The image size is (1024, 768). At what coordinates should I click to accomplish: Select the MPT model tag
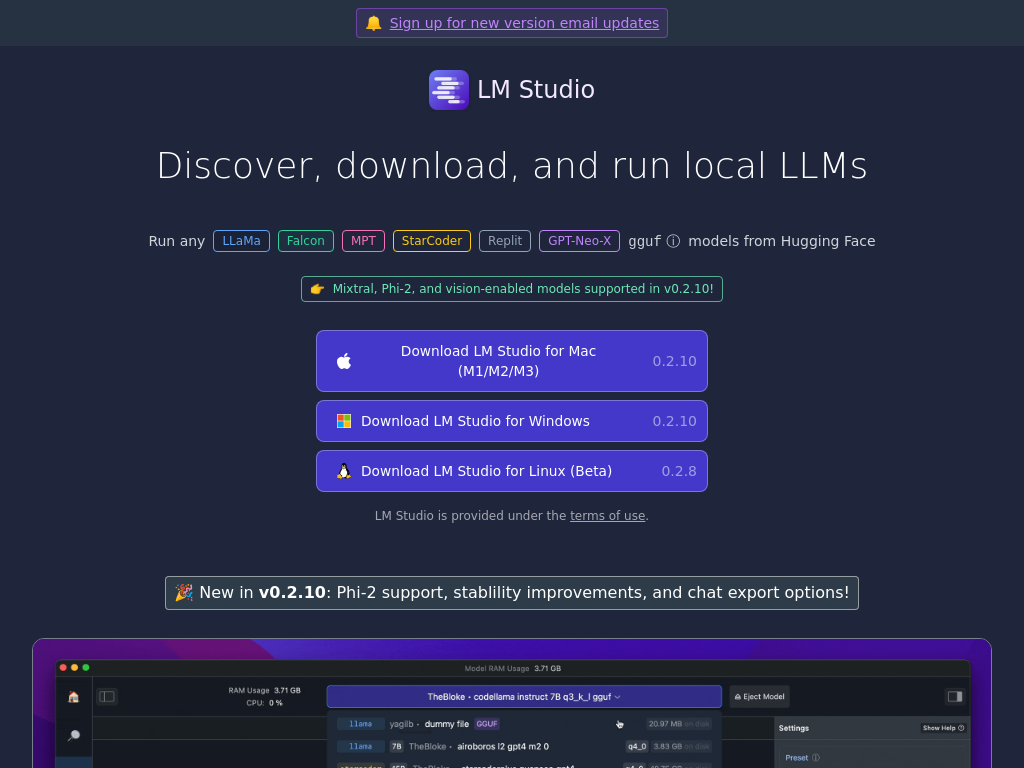[363, 241]
